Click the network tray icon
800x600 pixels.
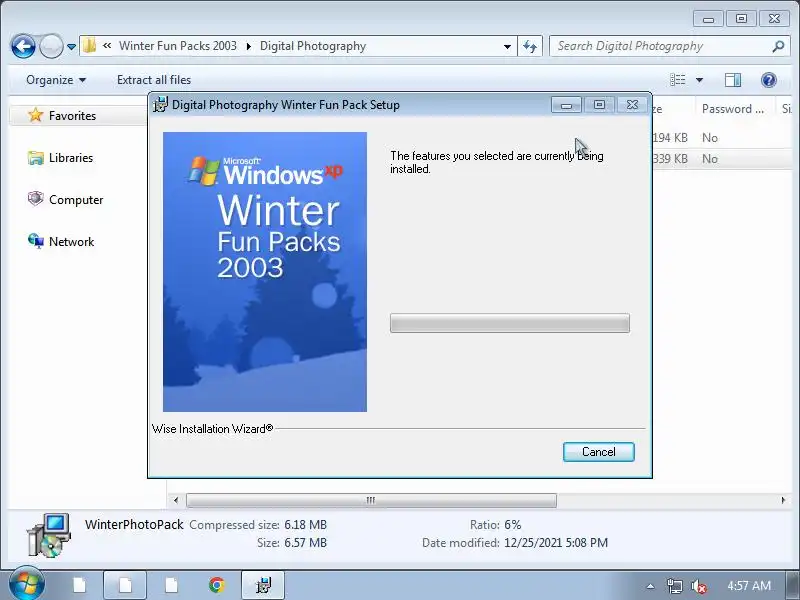(x=674, y=586)
